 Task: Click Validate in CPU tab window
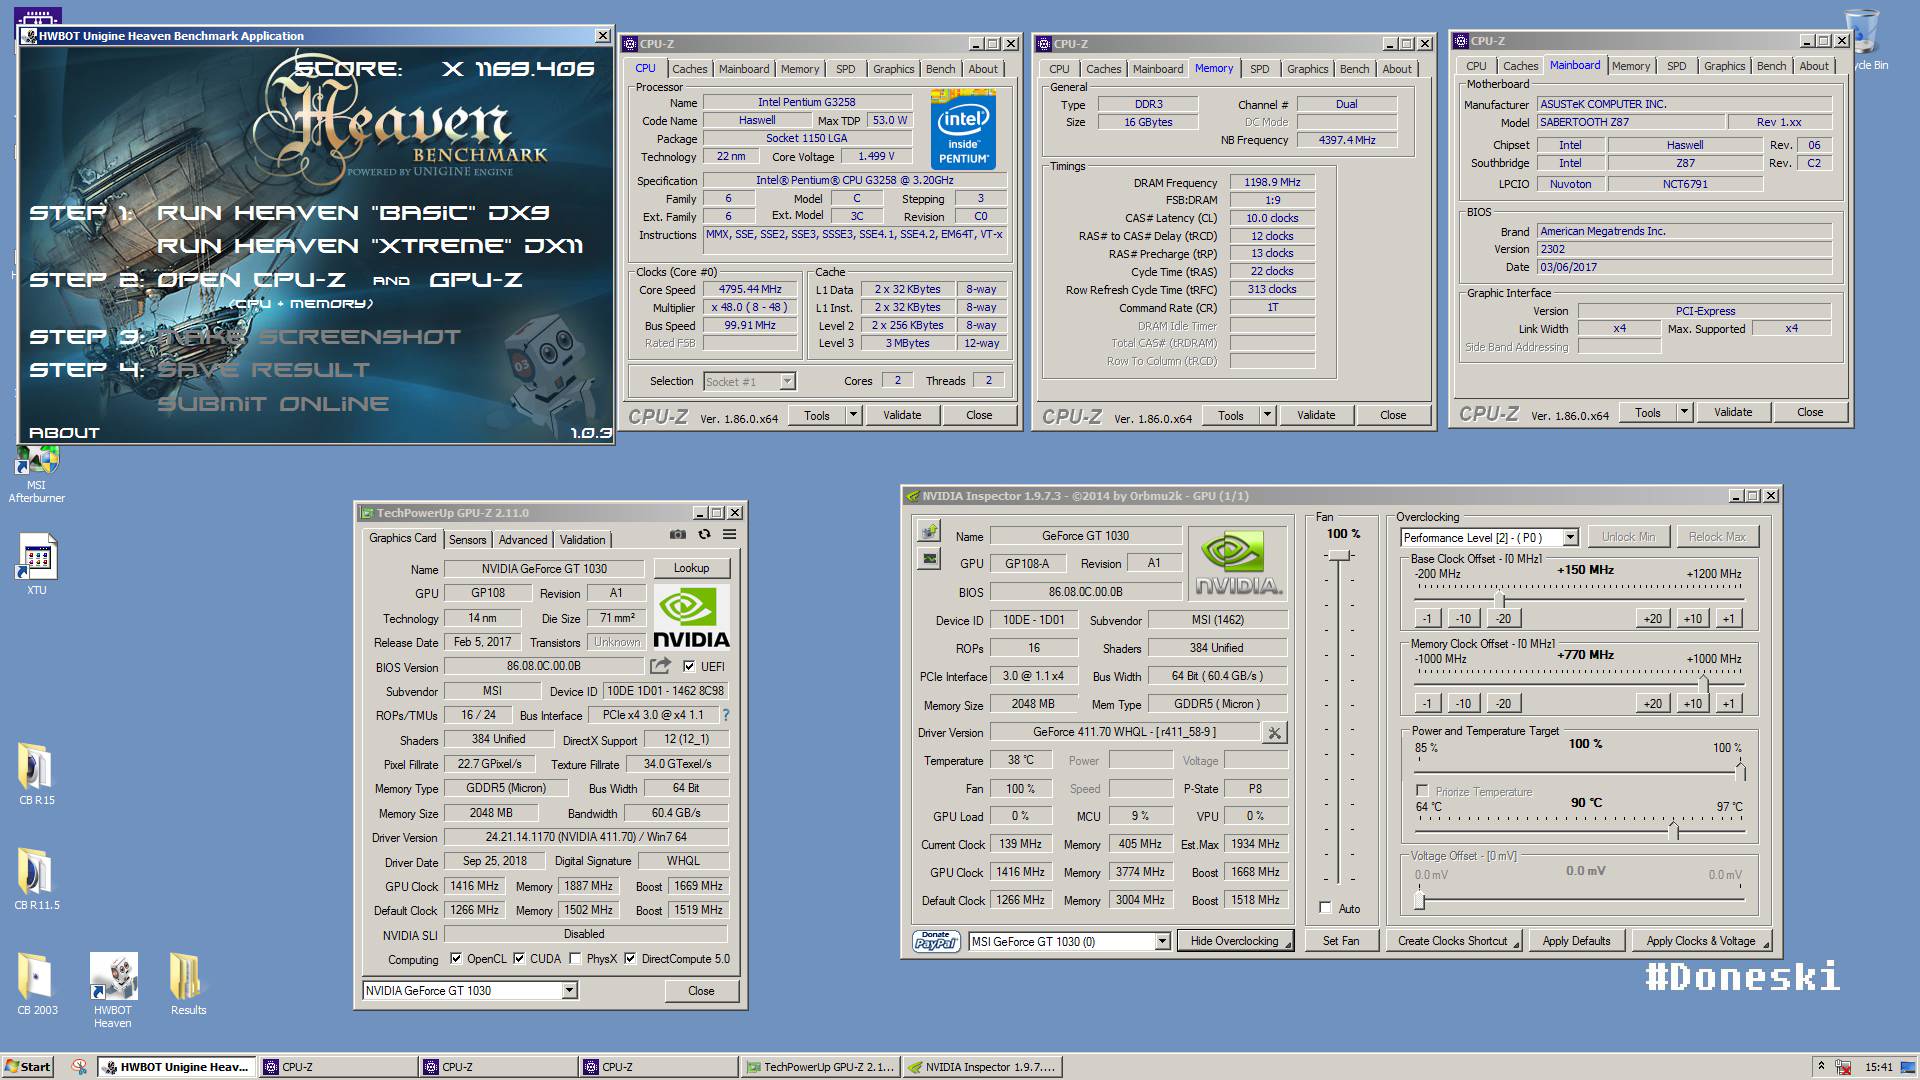tap(902, 415)
